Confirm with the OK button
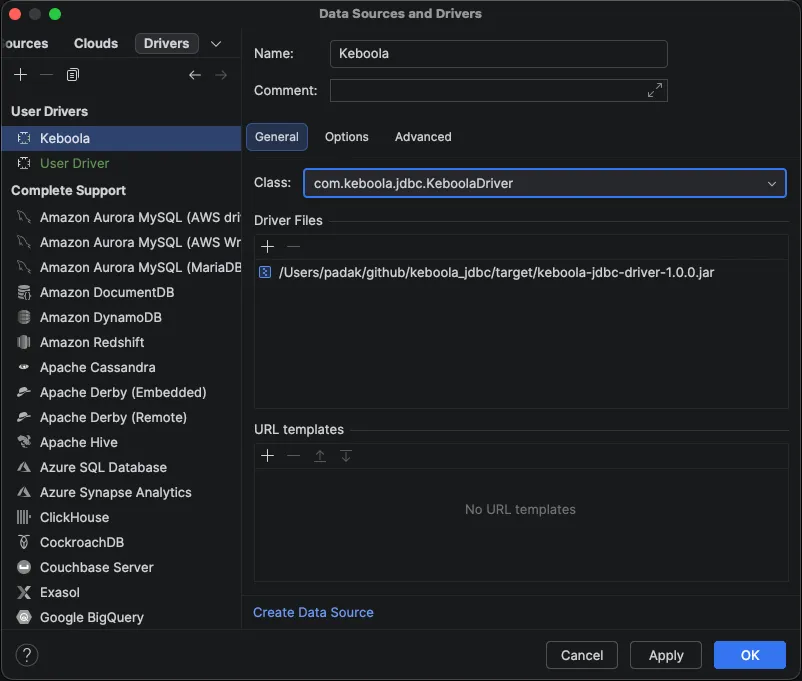Screen dimensions: 802x681 pyautogui.click(x=750, y=655)
